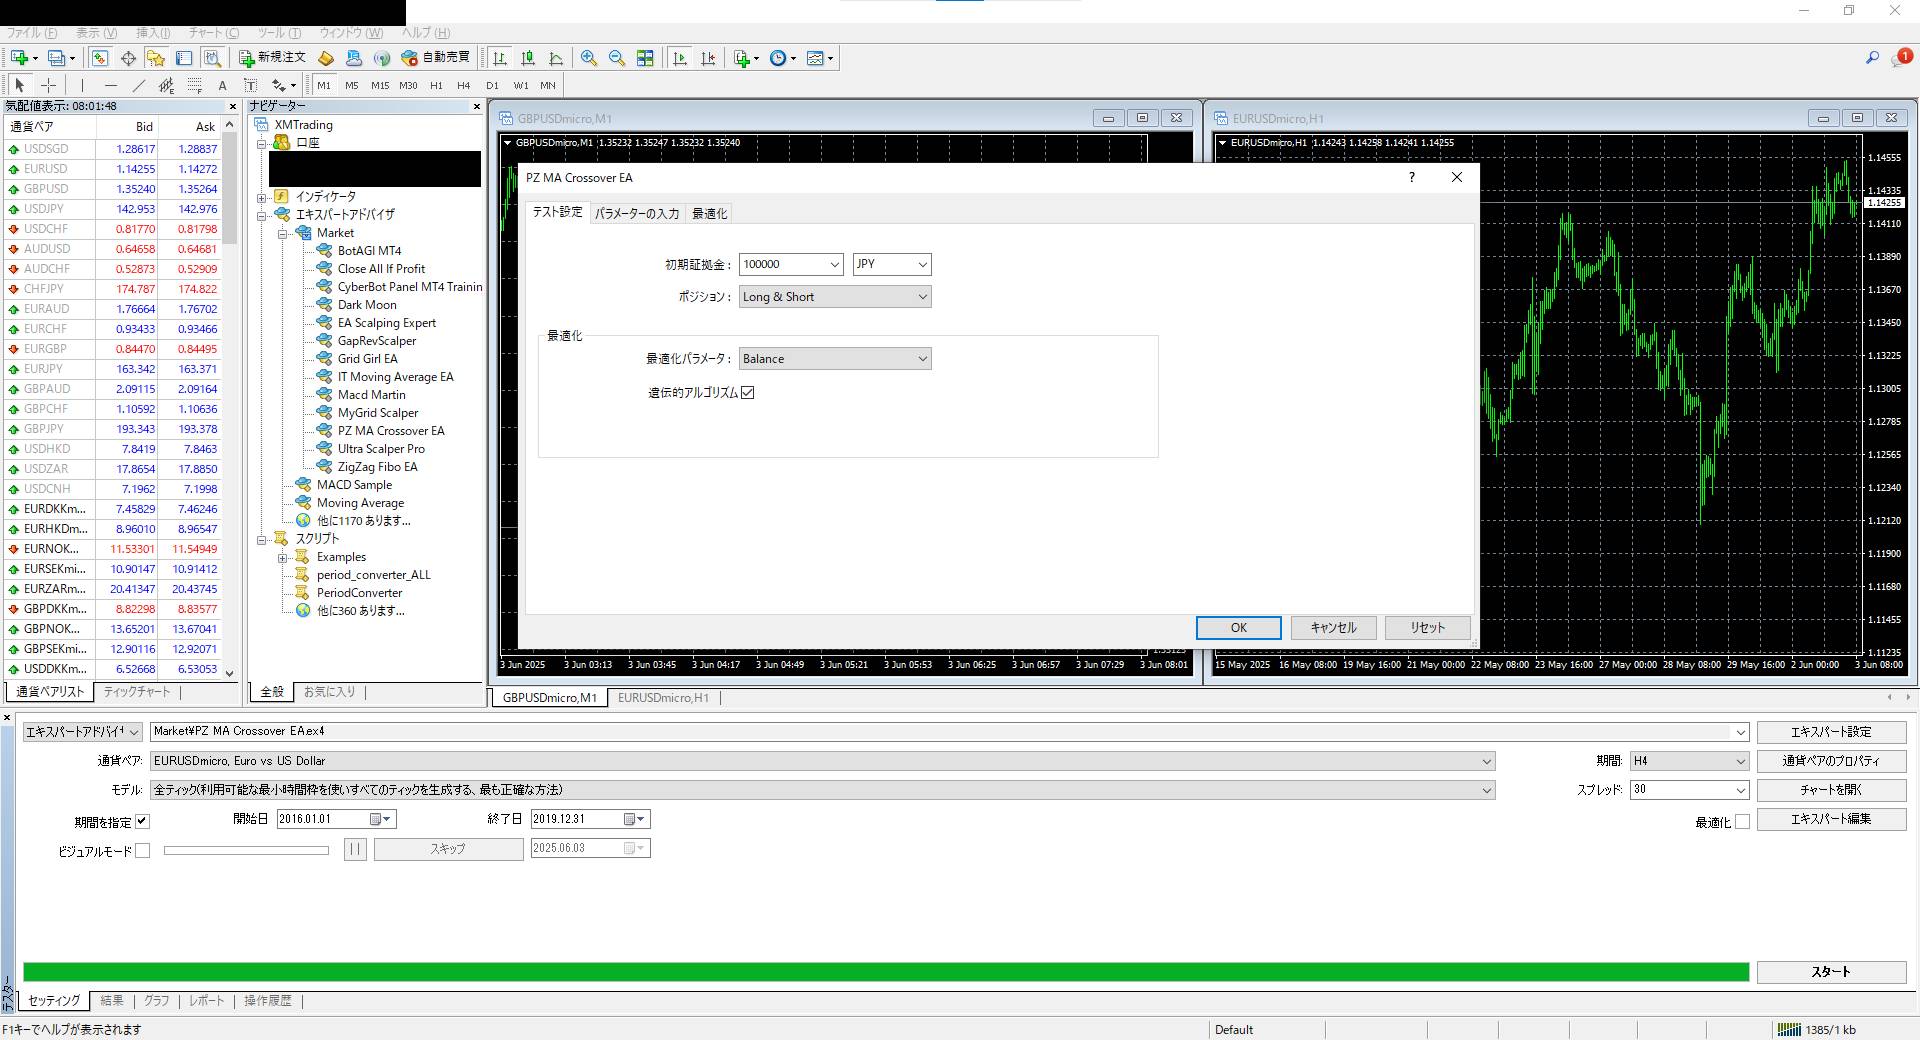Switch to ティックチャート tab

click(137, 691)
